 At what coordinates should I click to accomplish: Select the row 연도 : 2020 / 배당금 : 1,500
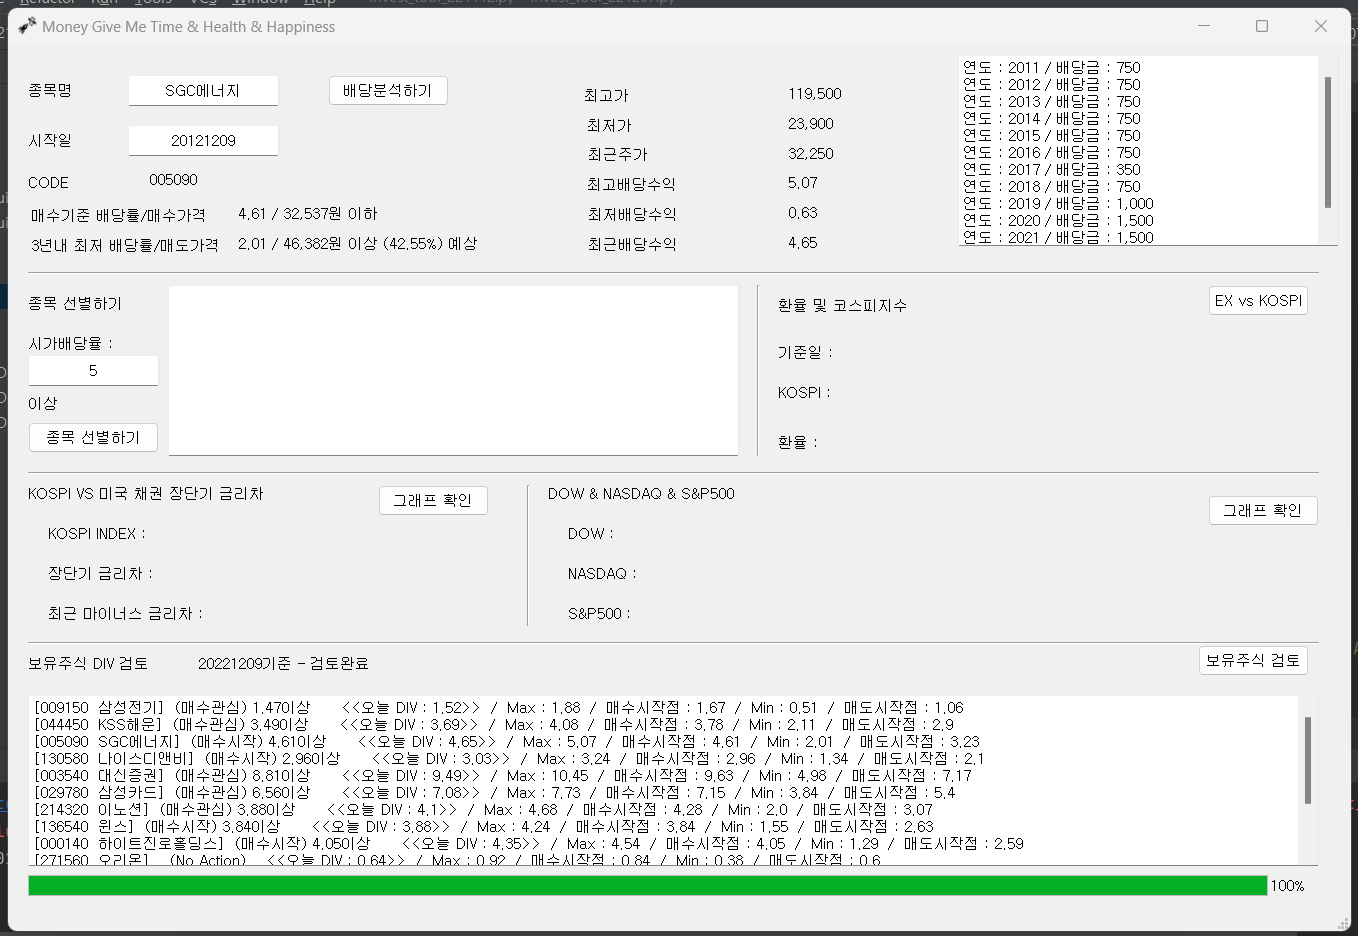point(1058,220)
